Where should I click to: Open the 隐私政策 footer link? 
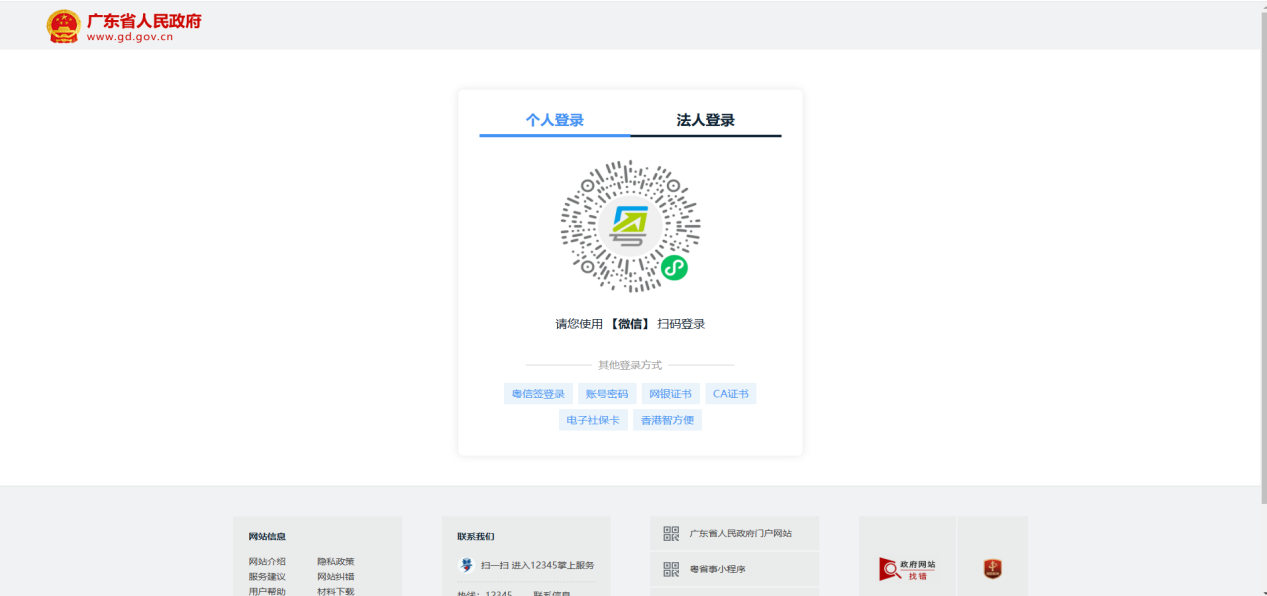[x=336, y=562]
